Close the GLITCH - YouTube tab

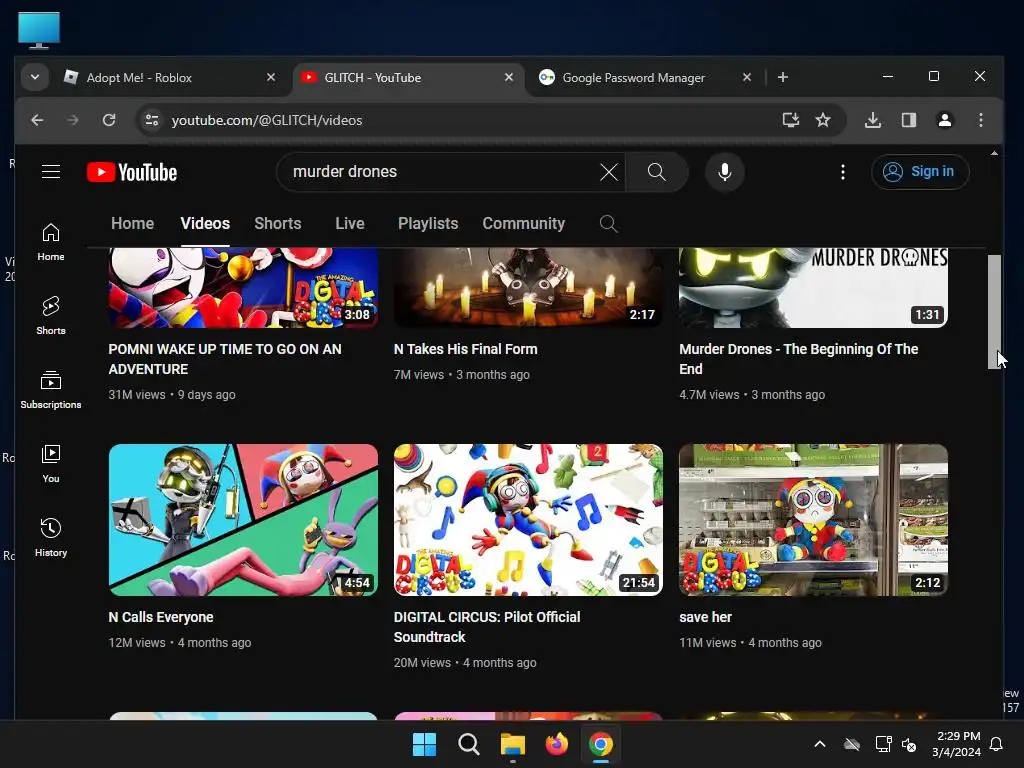pyautogui.click(x=509, y=77)
